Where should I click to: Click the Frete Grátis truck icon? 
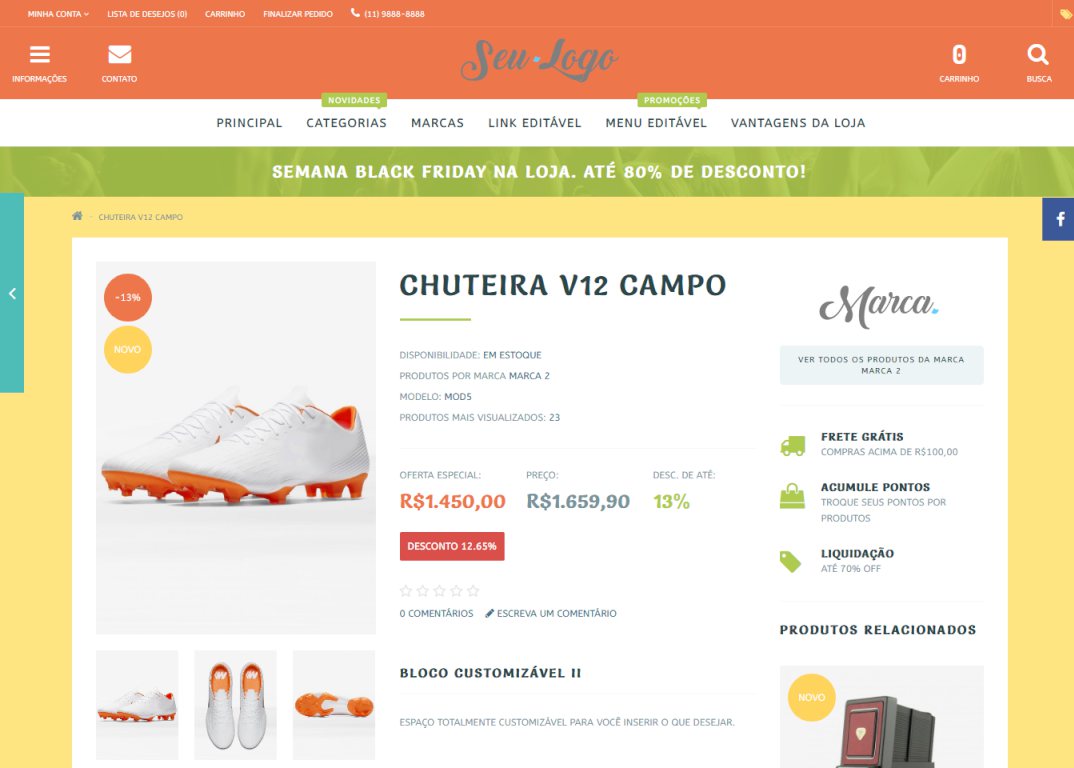[792, 446]
